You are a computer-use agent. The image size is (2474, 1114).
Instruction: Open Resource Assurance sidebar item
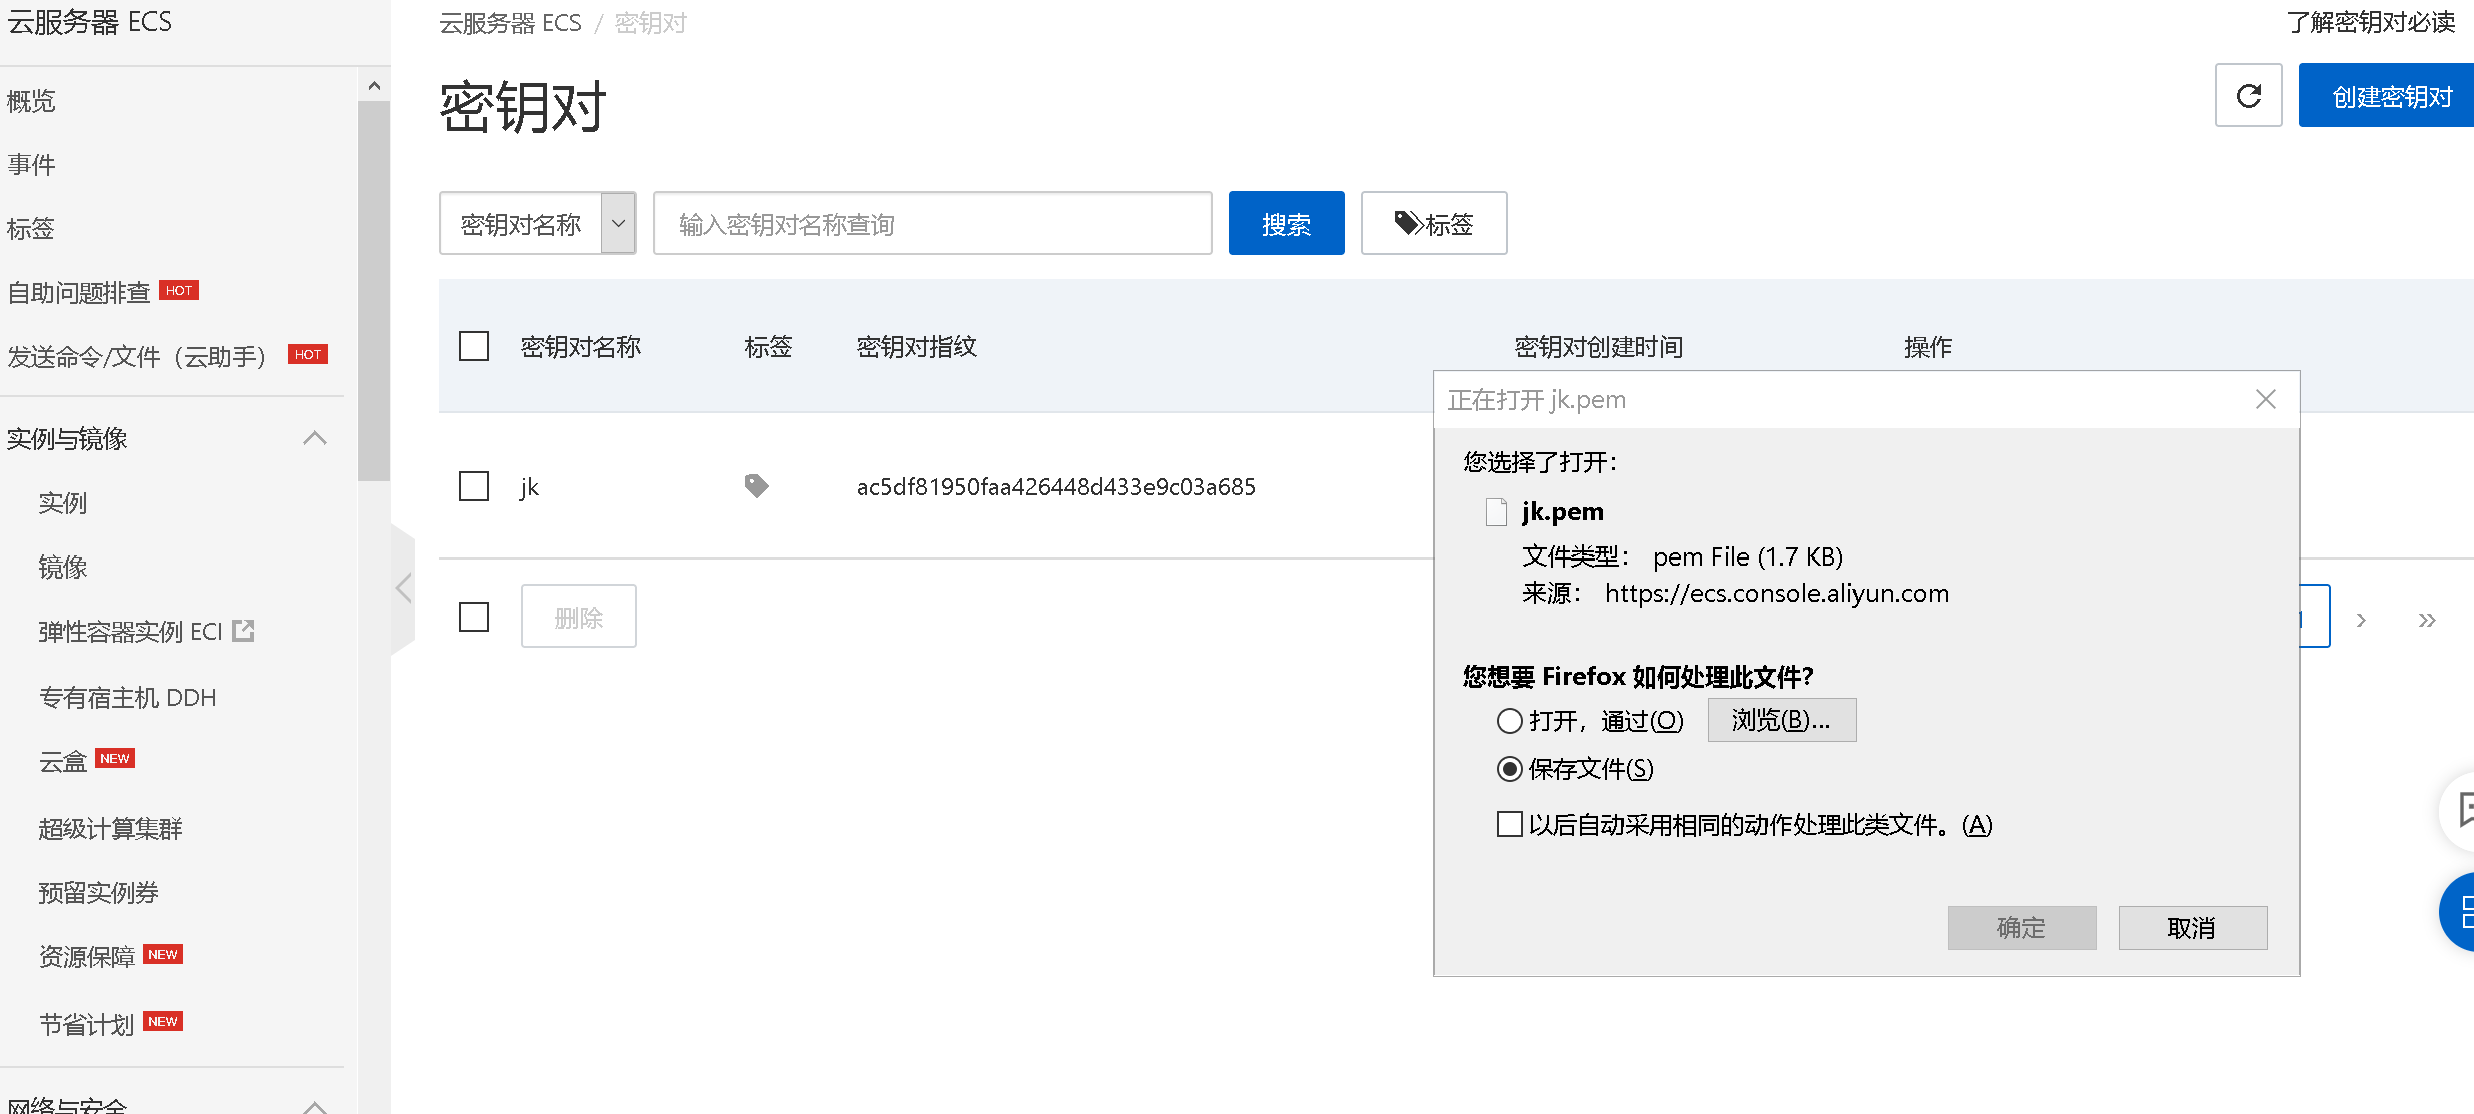pos(87,956)
